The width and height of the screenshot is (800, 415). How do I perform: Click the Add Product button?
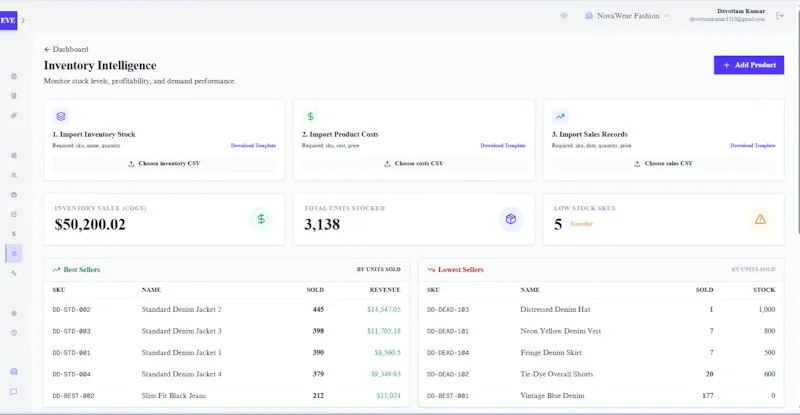pos(748,65)
